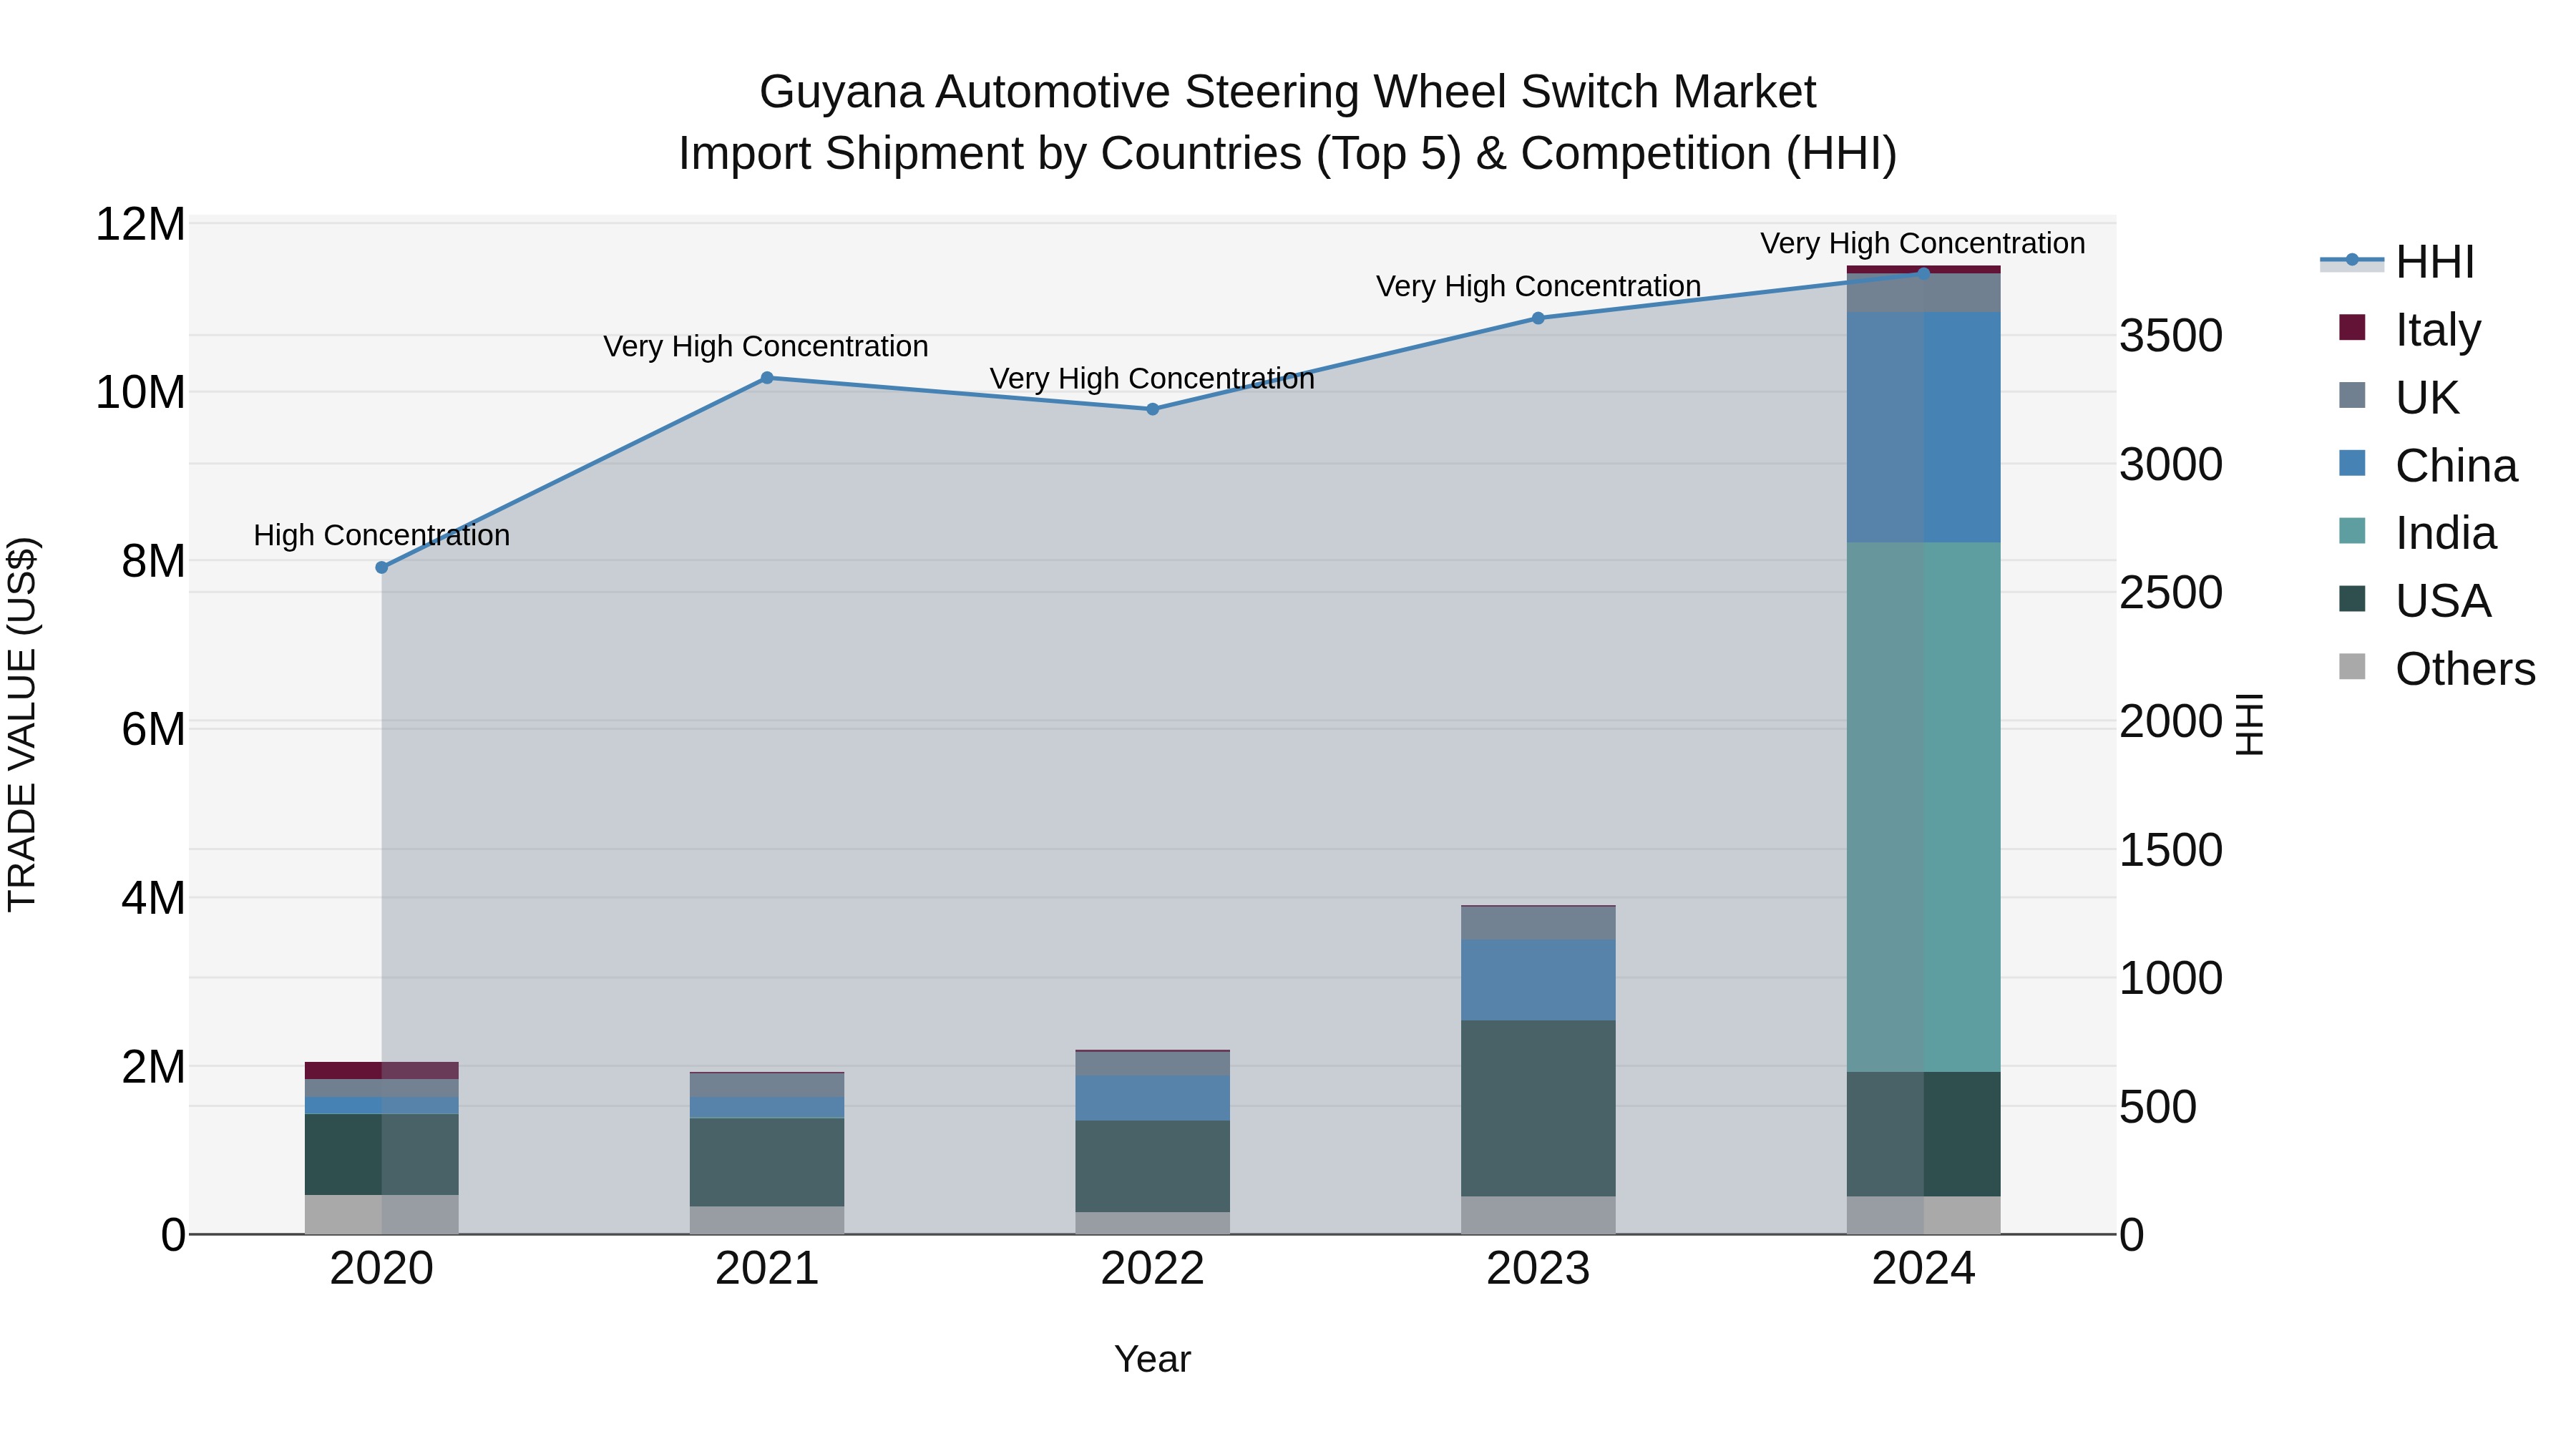
Task: Click the 2020 x-axis label
Action: [381, 1269]
